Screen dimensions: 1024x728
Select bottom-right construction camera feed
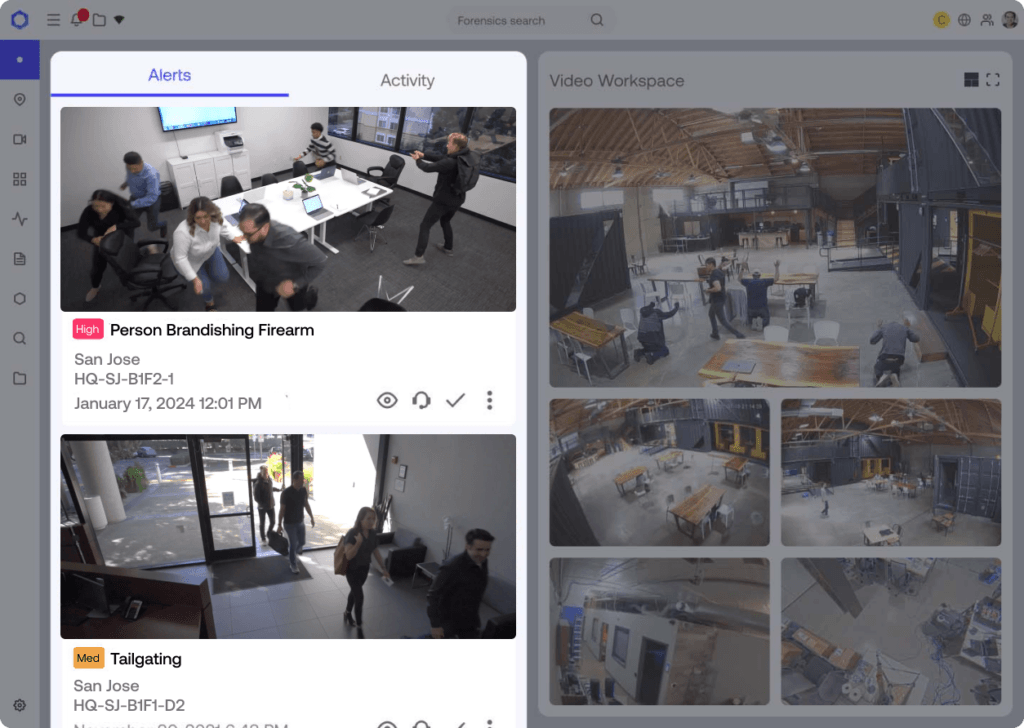click(891, 631)
